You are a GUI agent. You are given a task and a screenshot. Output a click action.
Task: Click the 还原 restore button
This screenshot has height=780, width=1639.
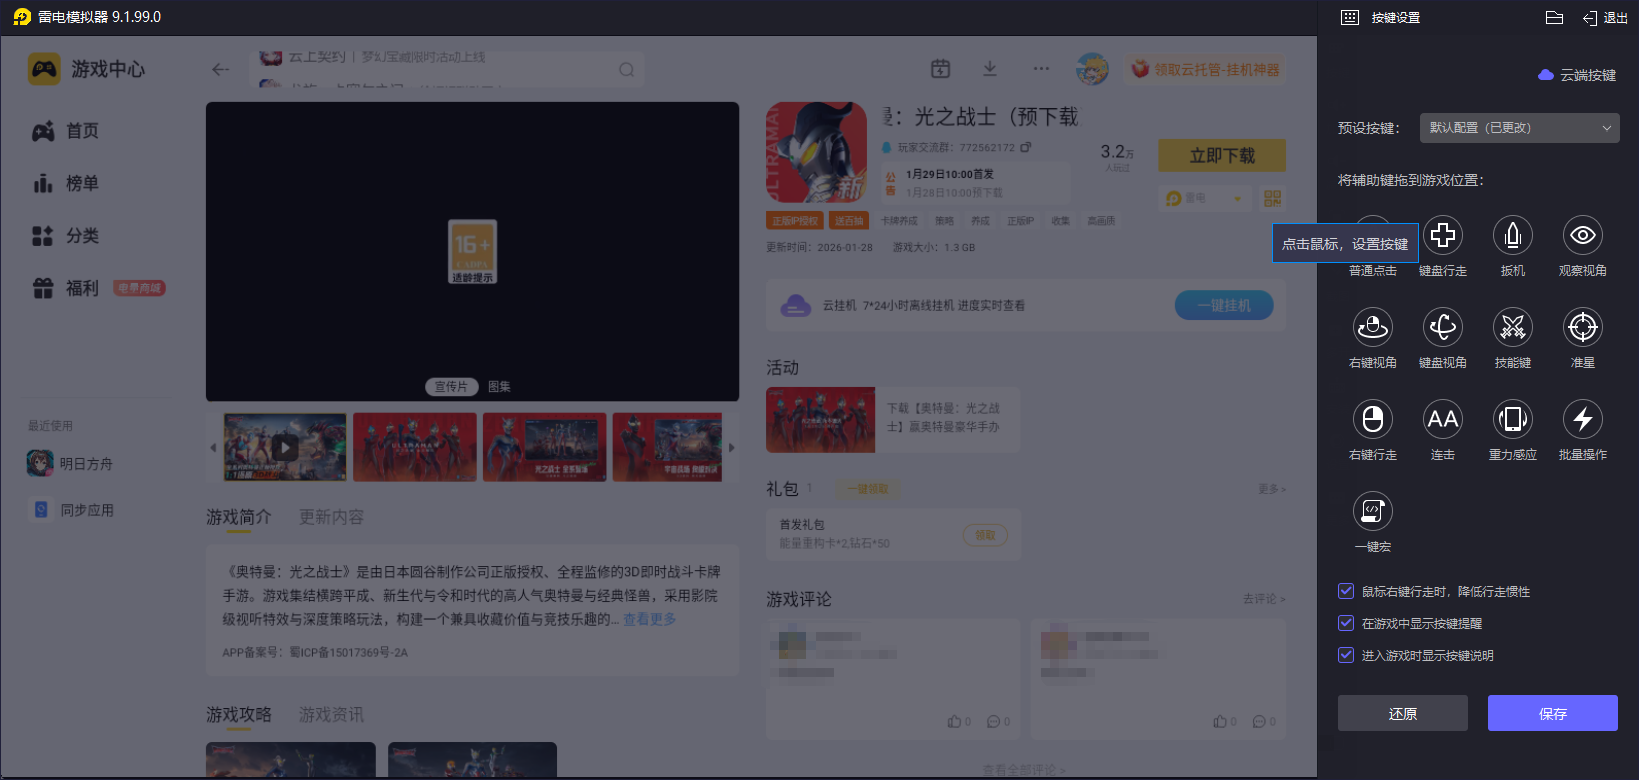1402,713
